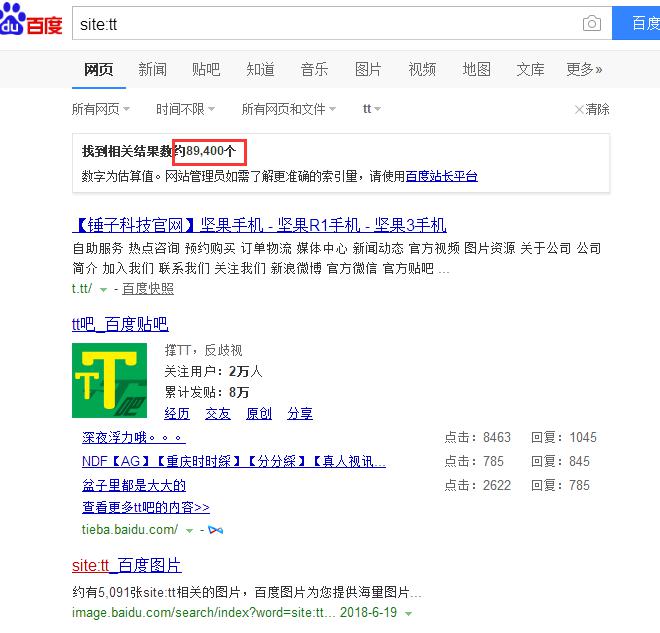Open the 百度站长平台 link

pyautogui.click(x=442, y=176)
